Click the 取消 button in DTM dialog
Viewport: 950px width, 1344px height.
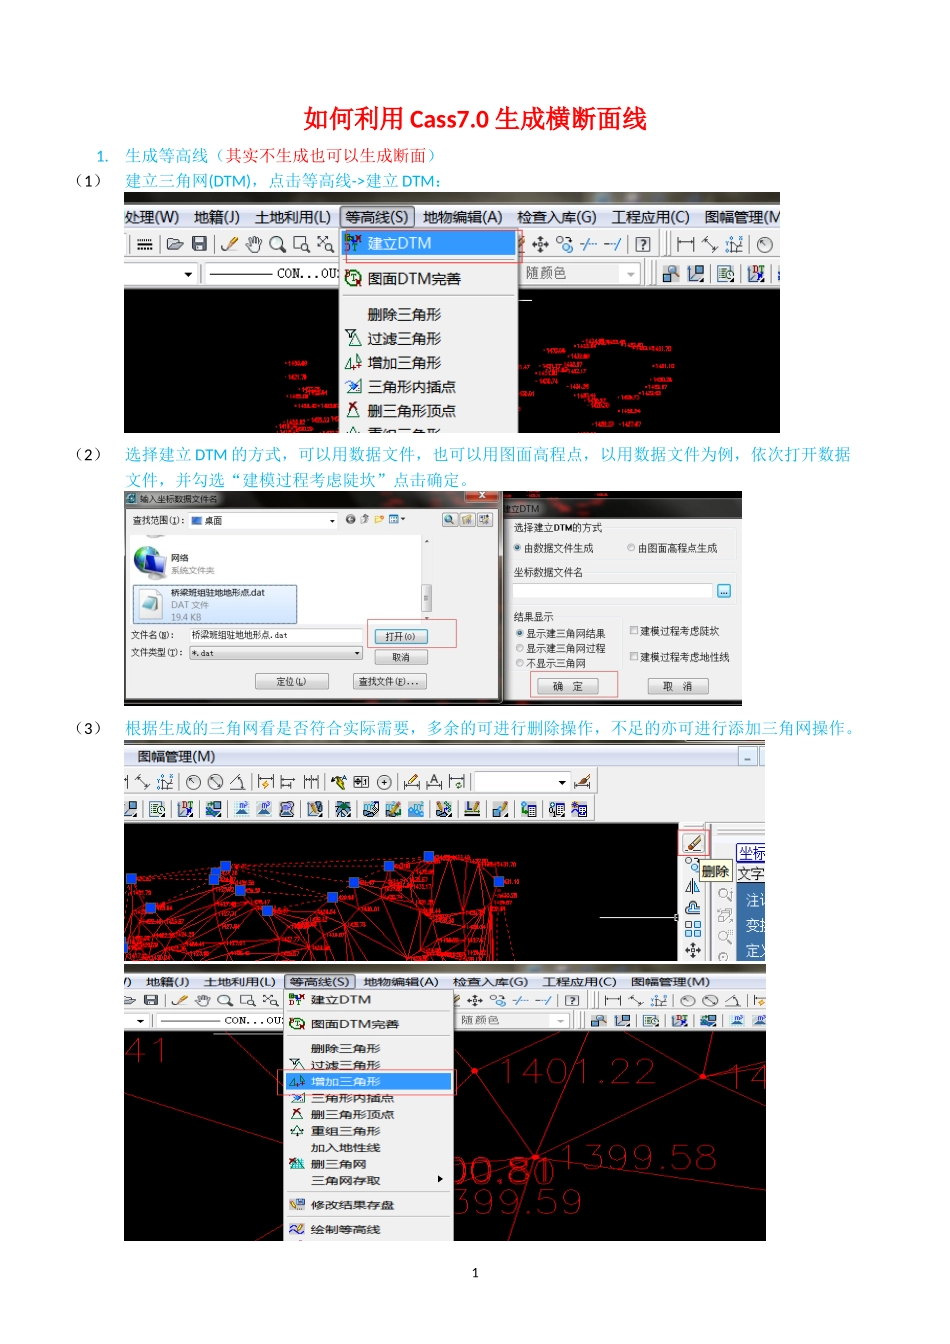678,686
